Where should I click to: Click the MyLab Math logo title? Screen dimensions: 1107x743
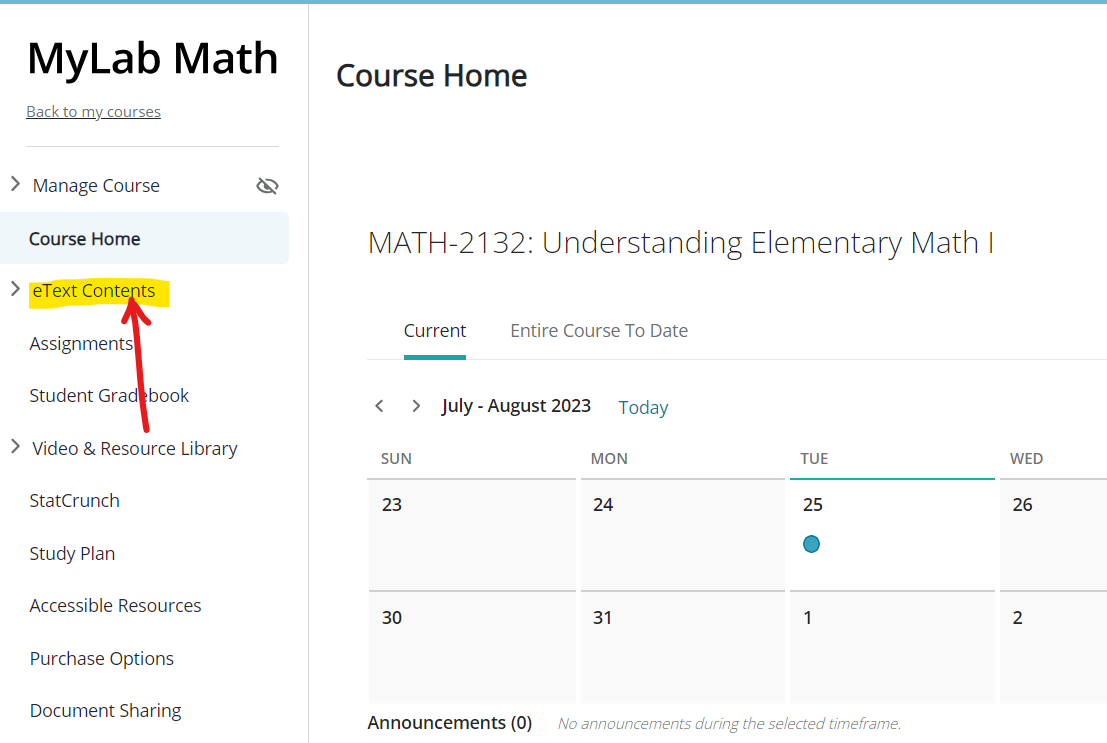click(152, 59)
